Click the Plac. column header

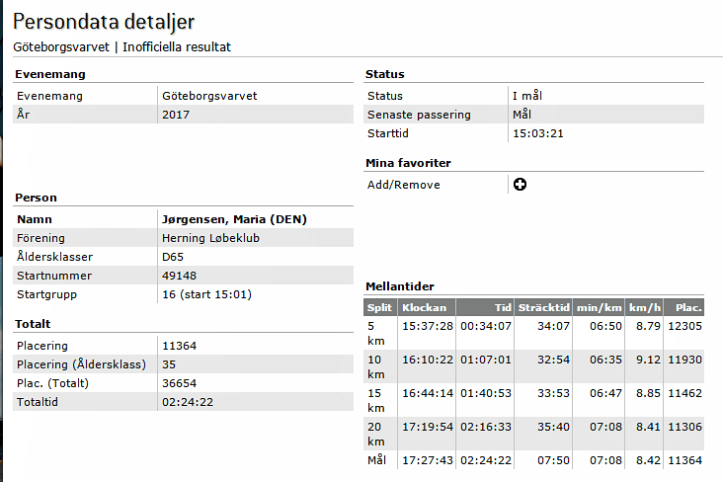point(689,307)
